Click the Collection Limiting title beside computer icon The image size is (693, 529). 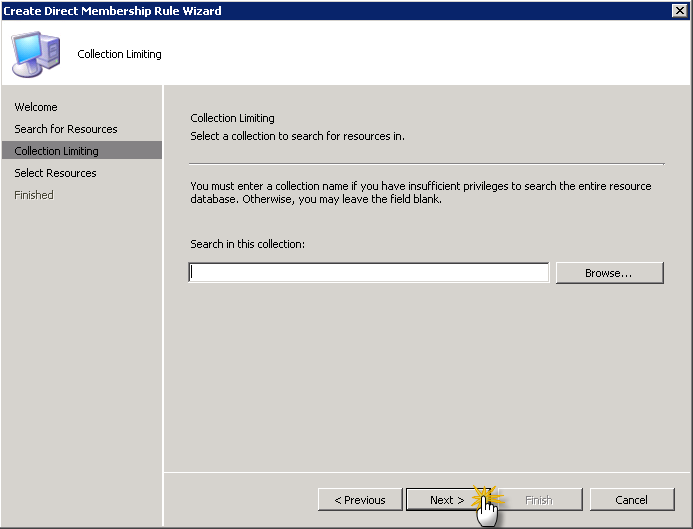(x=119, y=54)
